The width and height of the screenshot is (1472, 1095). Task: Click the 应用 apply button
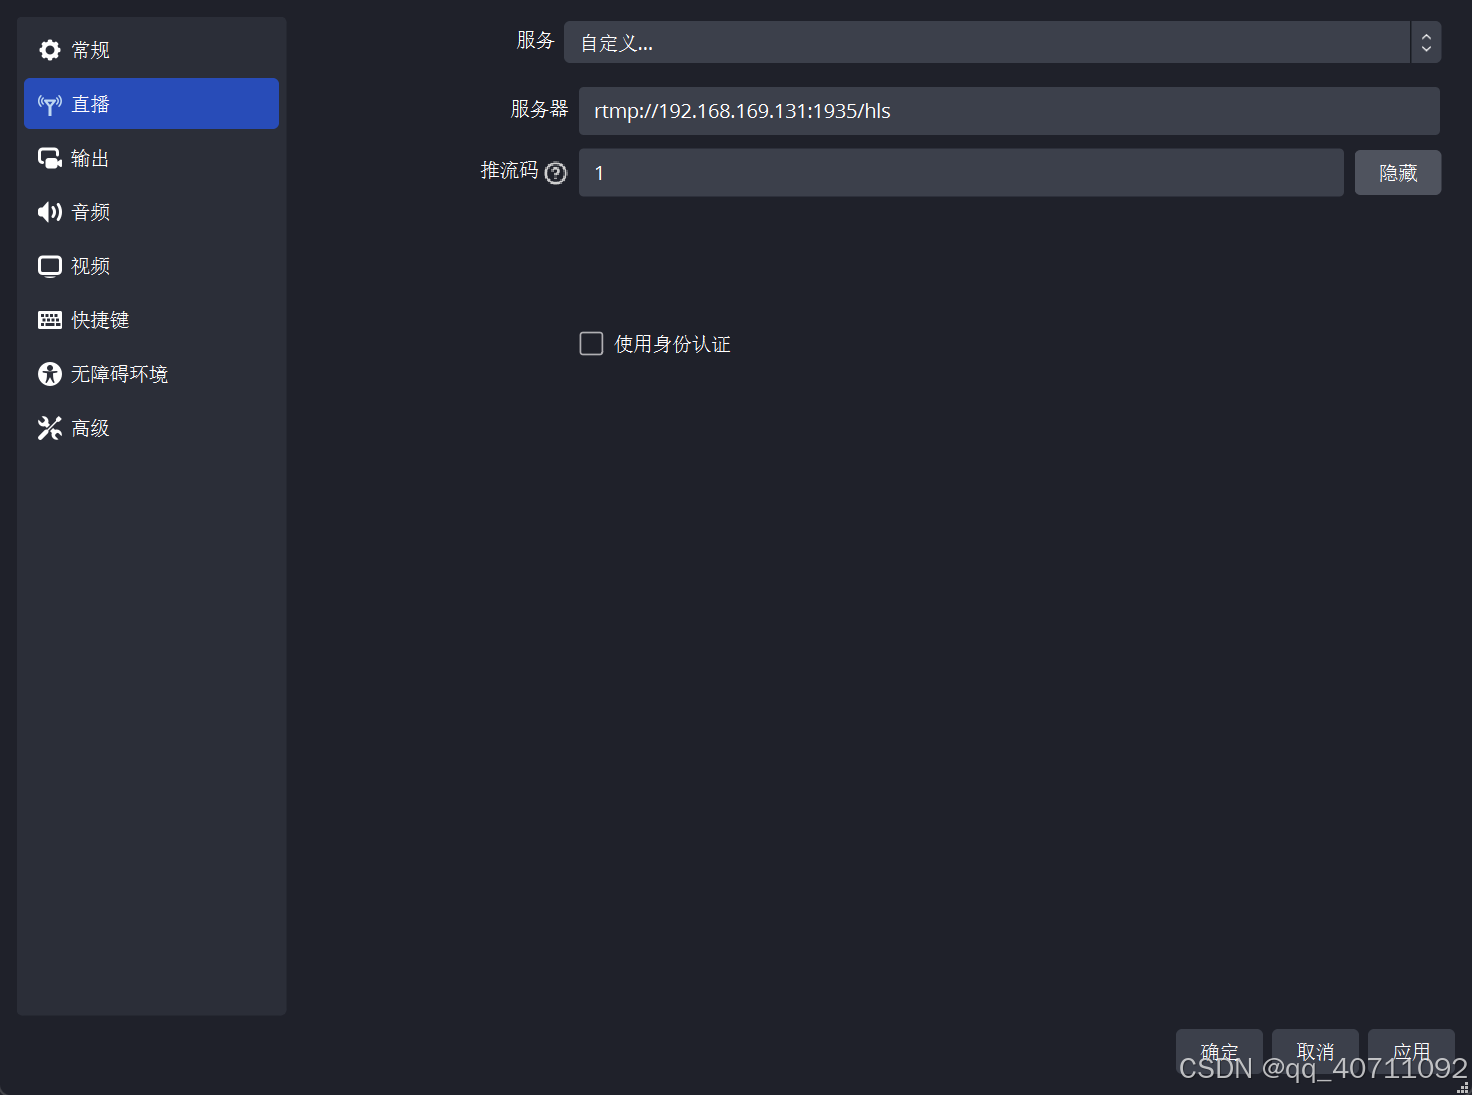(x=1411, y=1051)
